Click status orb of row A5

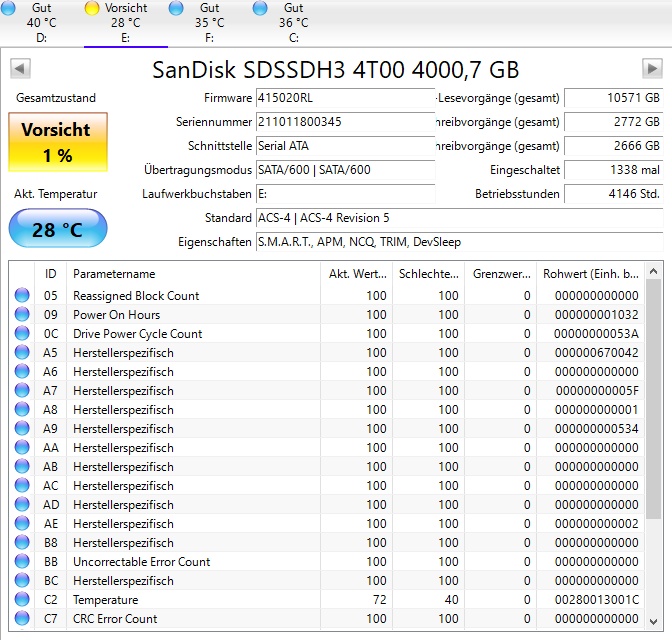(x=22, y=352)
